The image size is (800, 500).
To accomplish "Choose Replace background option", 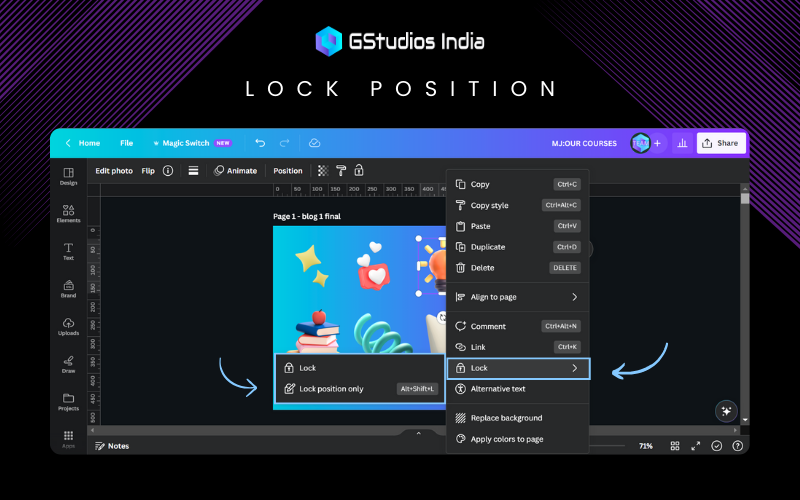I will pos(517,418).
